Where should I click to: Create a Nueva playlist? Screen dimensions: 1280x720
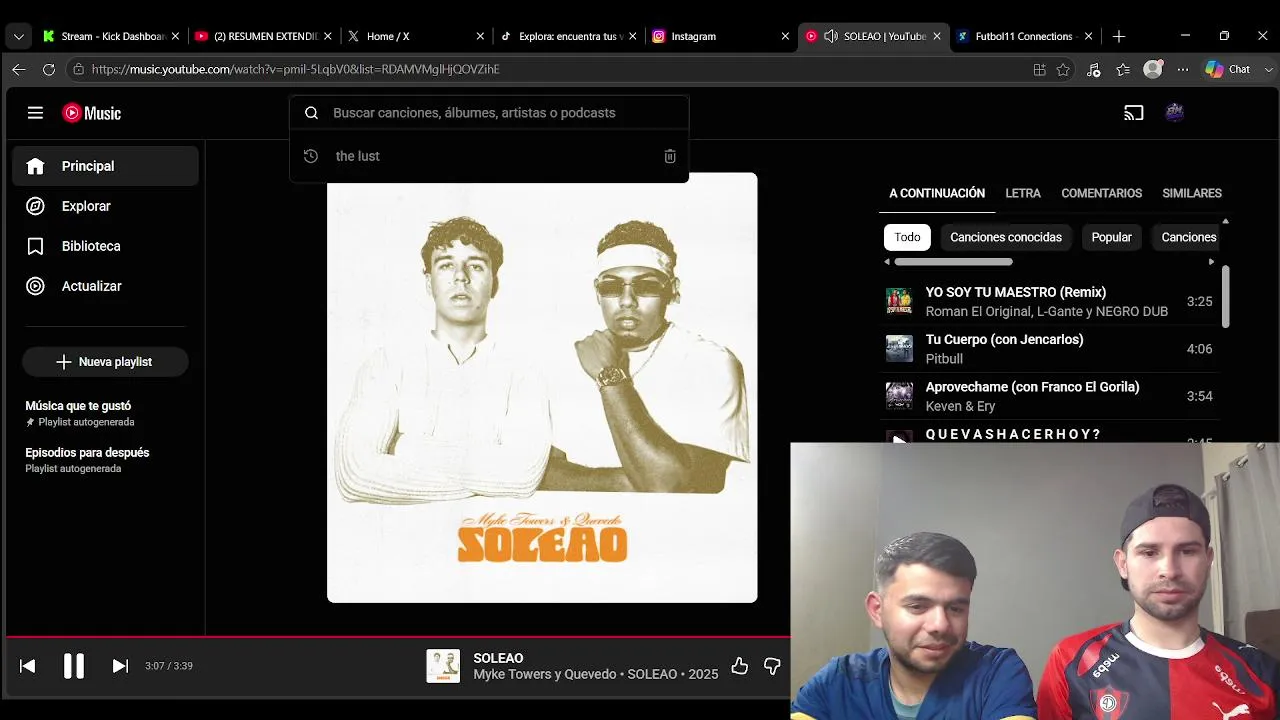[105, 362]
